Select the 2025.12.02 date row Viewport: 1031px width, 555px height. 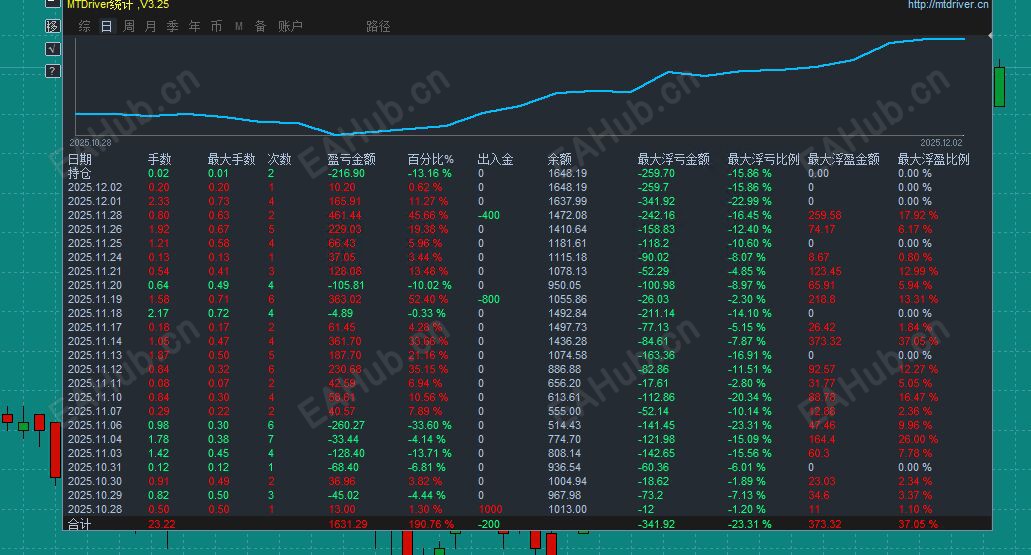click(x=95, y=187)
